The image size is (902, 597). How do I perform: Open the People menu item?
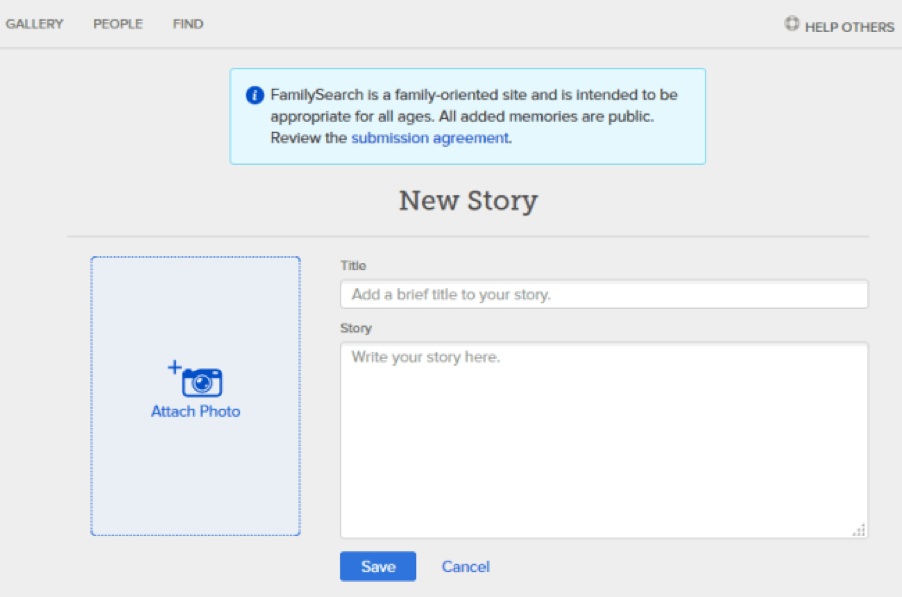point(118,24)
